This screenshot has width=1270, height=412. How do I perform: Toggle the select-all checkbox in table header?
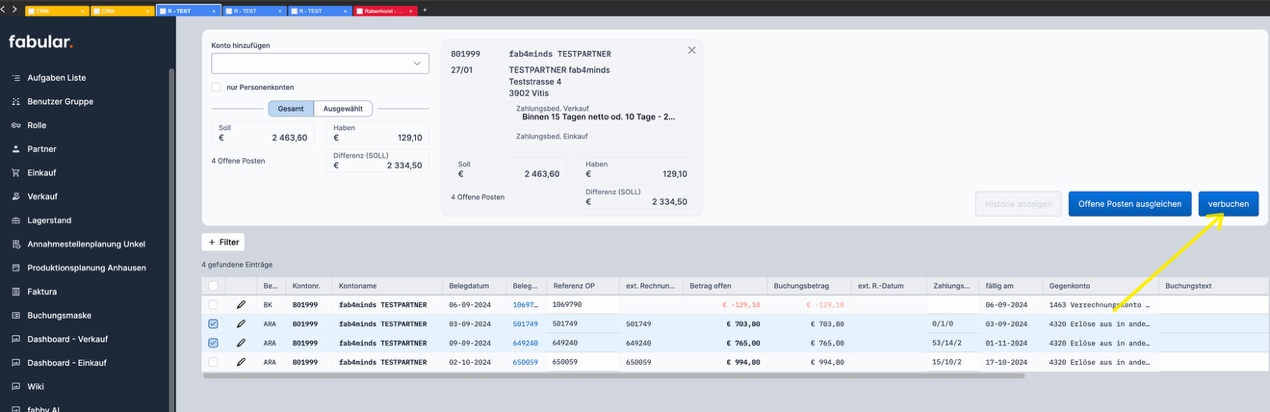(x=213, y=286)
